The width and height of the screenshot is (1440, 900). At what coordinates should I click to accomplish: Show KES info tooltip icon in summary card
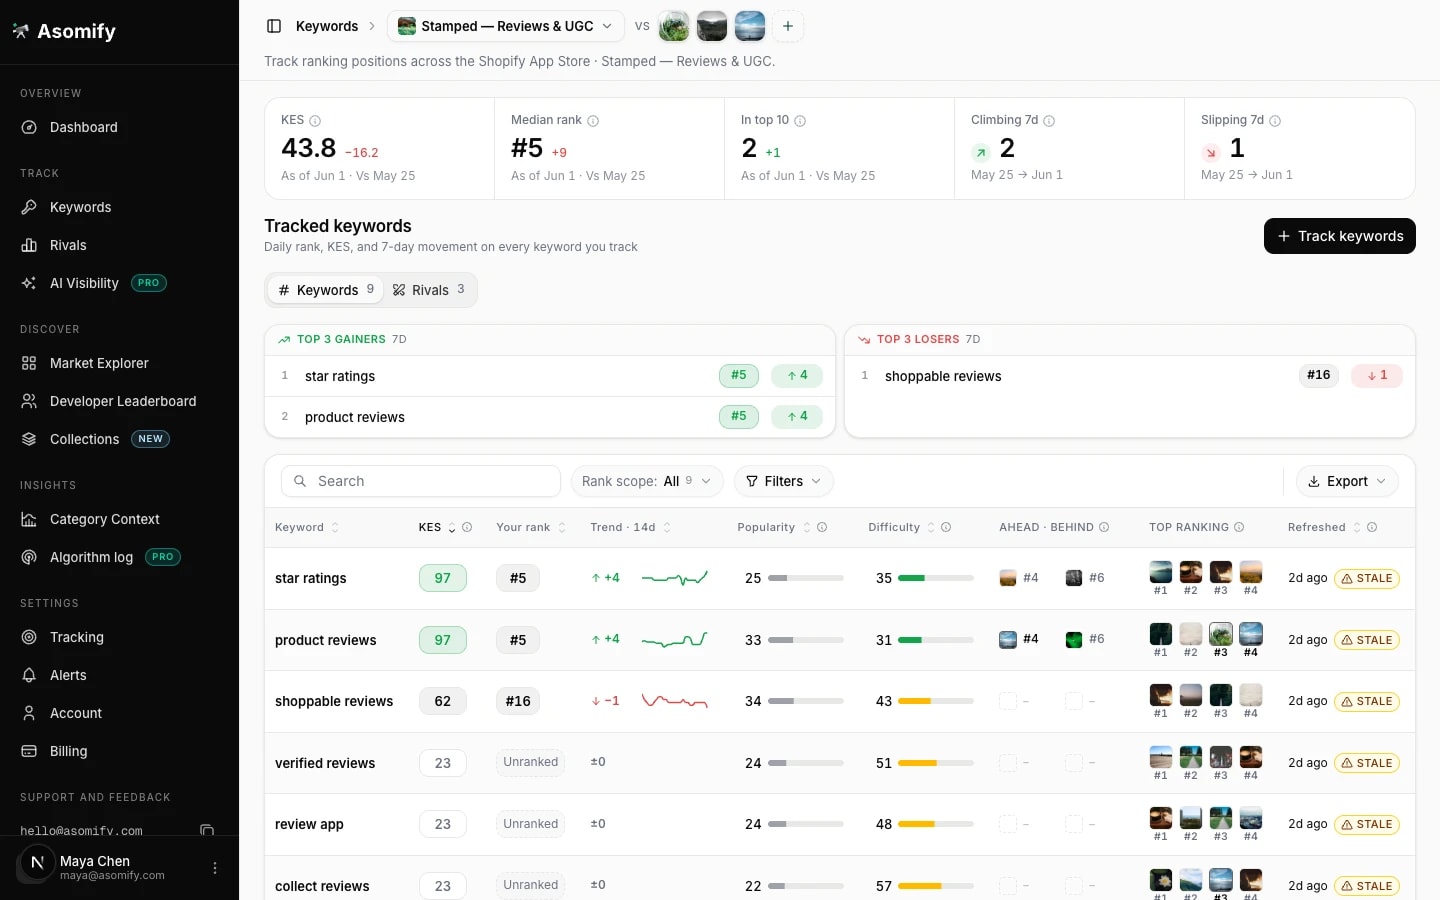315,121
